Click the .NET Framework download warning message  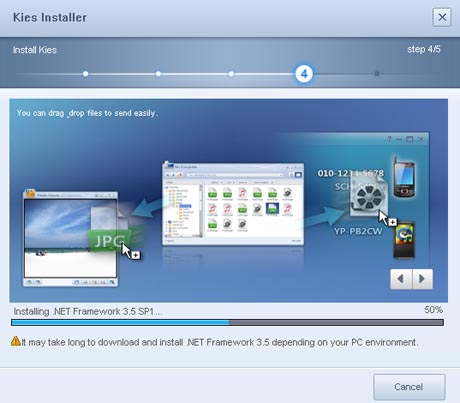[x=220, y=342]
